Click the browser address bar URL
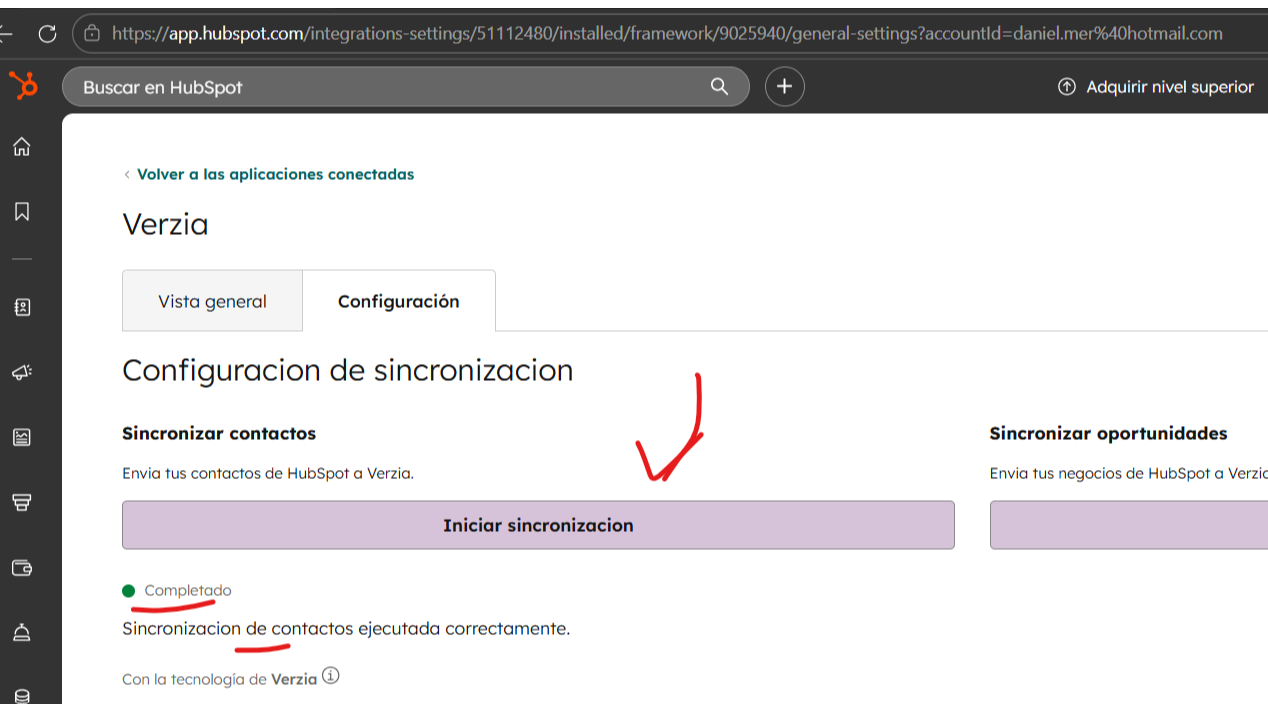The height and width of the screenshot is (713, 1268). 667,33
